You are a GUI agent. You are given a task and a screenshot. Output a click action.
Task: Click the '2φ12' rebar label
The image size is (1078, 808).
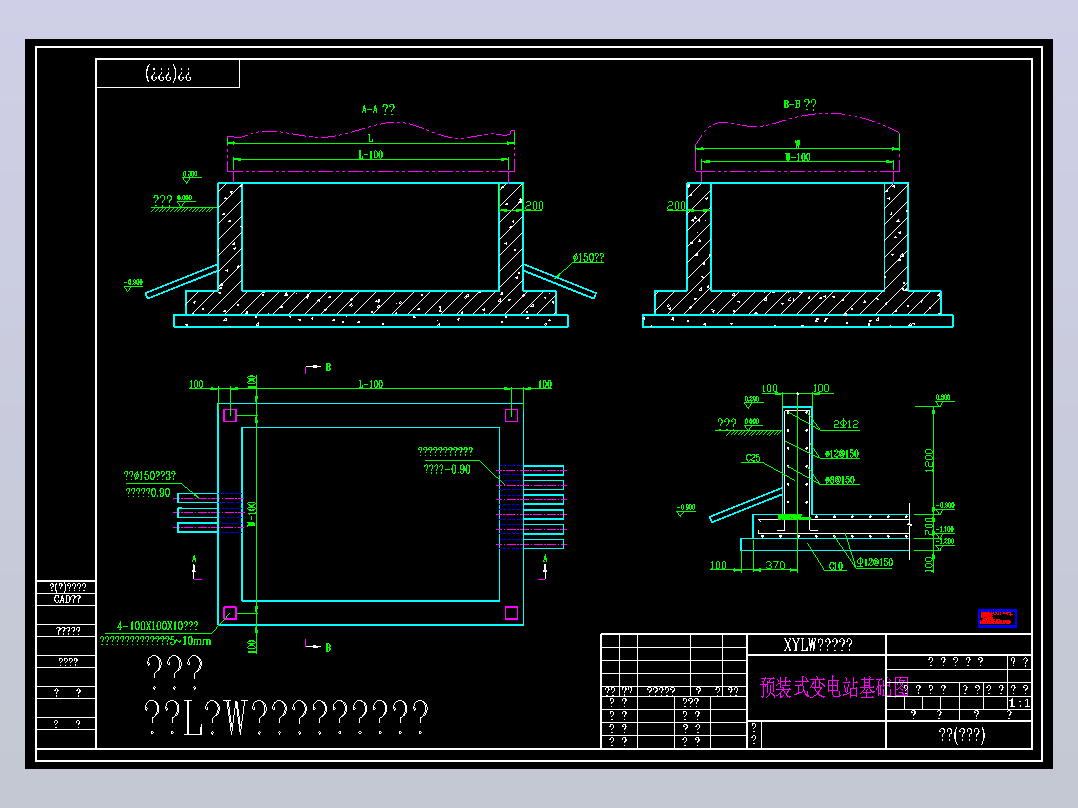(x=846, y=424)
